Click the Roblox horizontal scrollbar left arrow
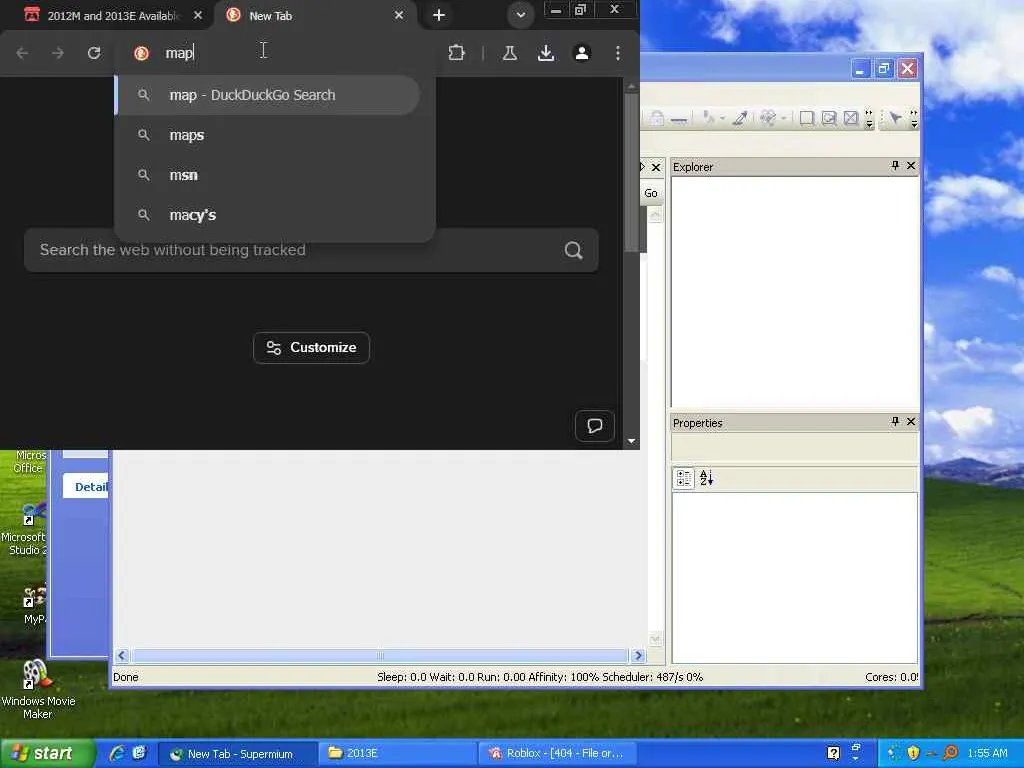Viewport: 1024px width, 768px height. pos(121,655)
